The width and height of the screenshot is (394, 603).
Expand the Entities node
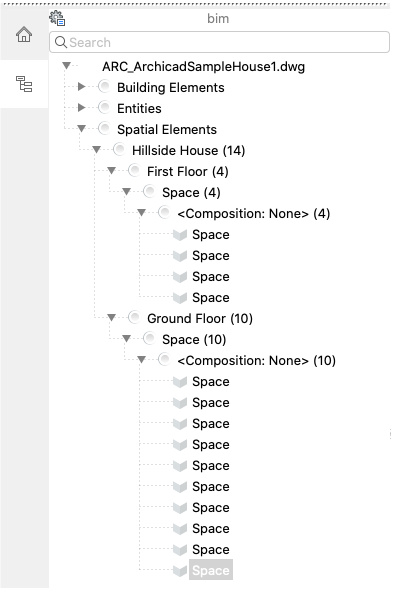pos(81,108)
